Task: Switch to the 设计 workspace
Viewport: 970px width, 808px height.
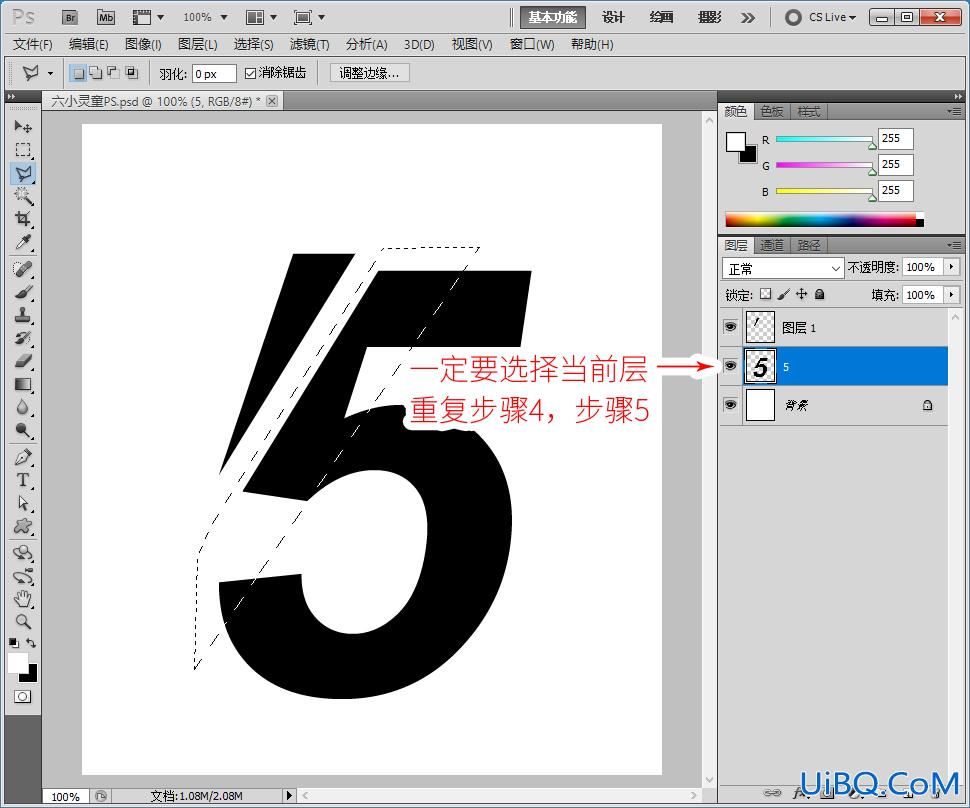Action: (613, 17)
